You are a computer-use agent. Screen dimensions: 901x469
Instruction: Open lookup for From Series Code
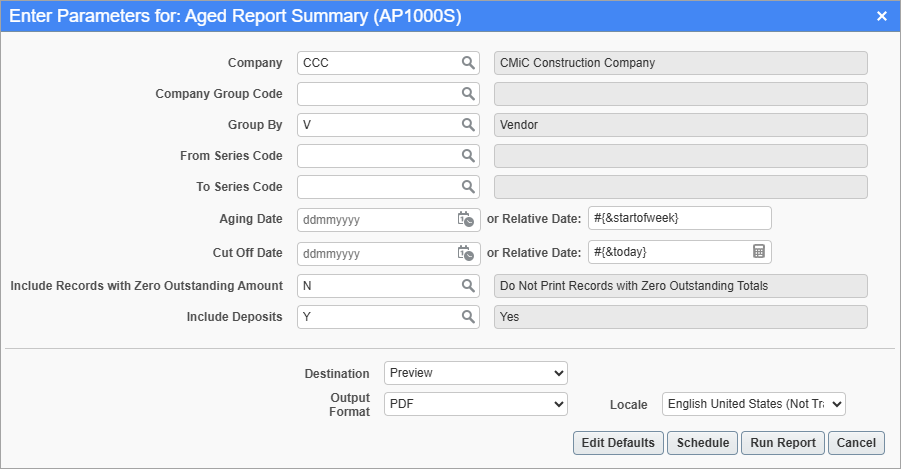tap(468, 156)
